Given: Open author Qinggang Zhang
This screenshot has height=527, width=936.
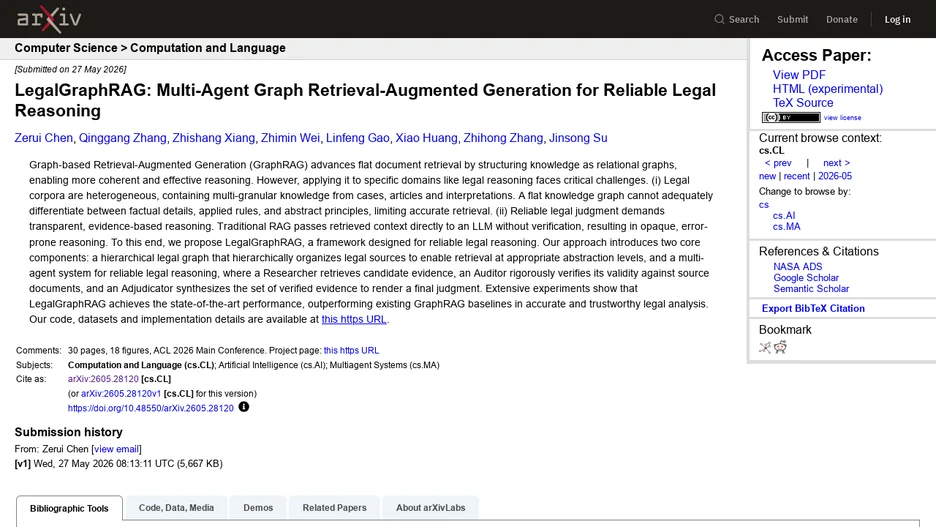Looking at the screenshot, I should pos(122,138).
